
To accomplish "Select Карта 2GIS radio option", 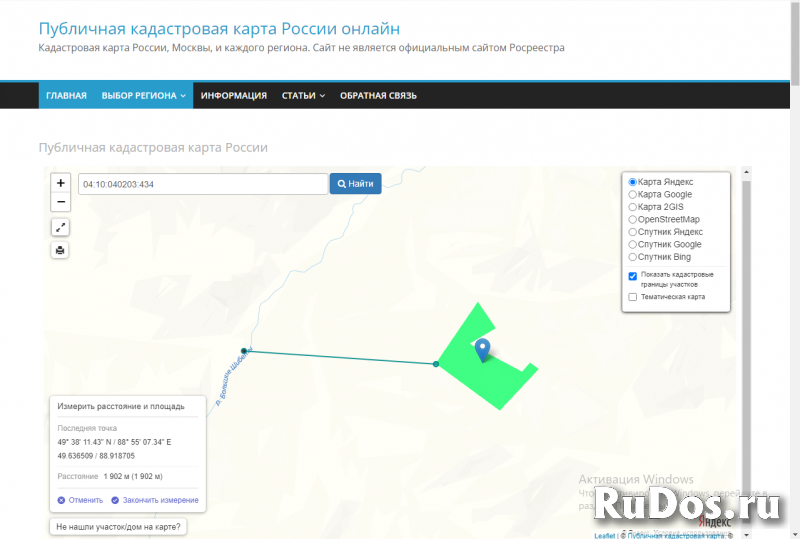I will click(633, 207).
